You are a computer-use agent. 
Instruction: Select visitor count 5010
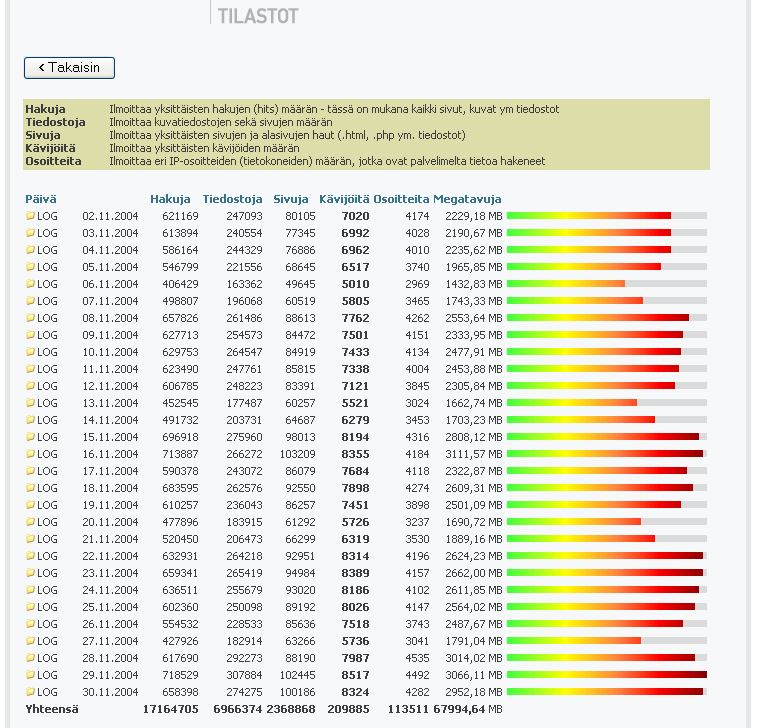(355, 284)
